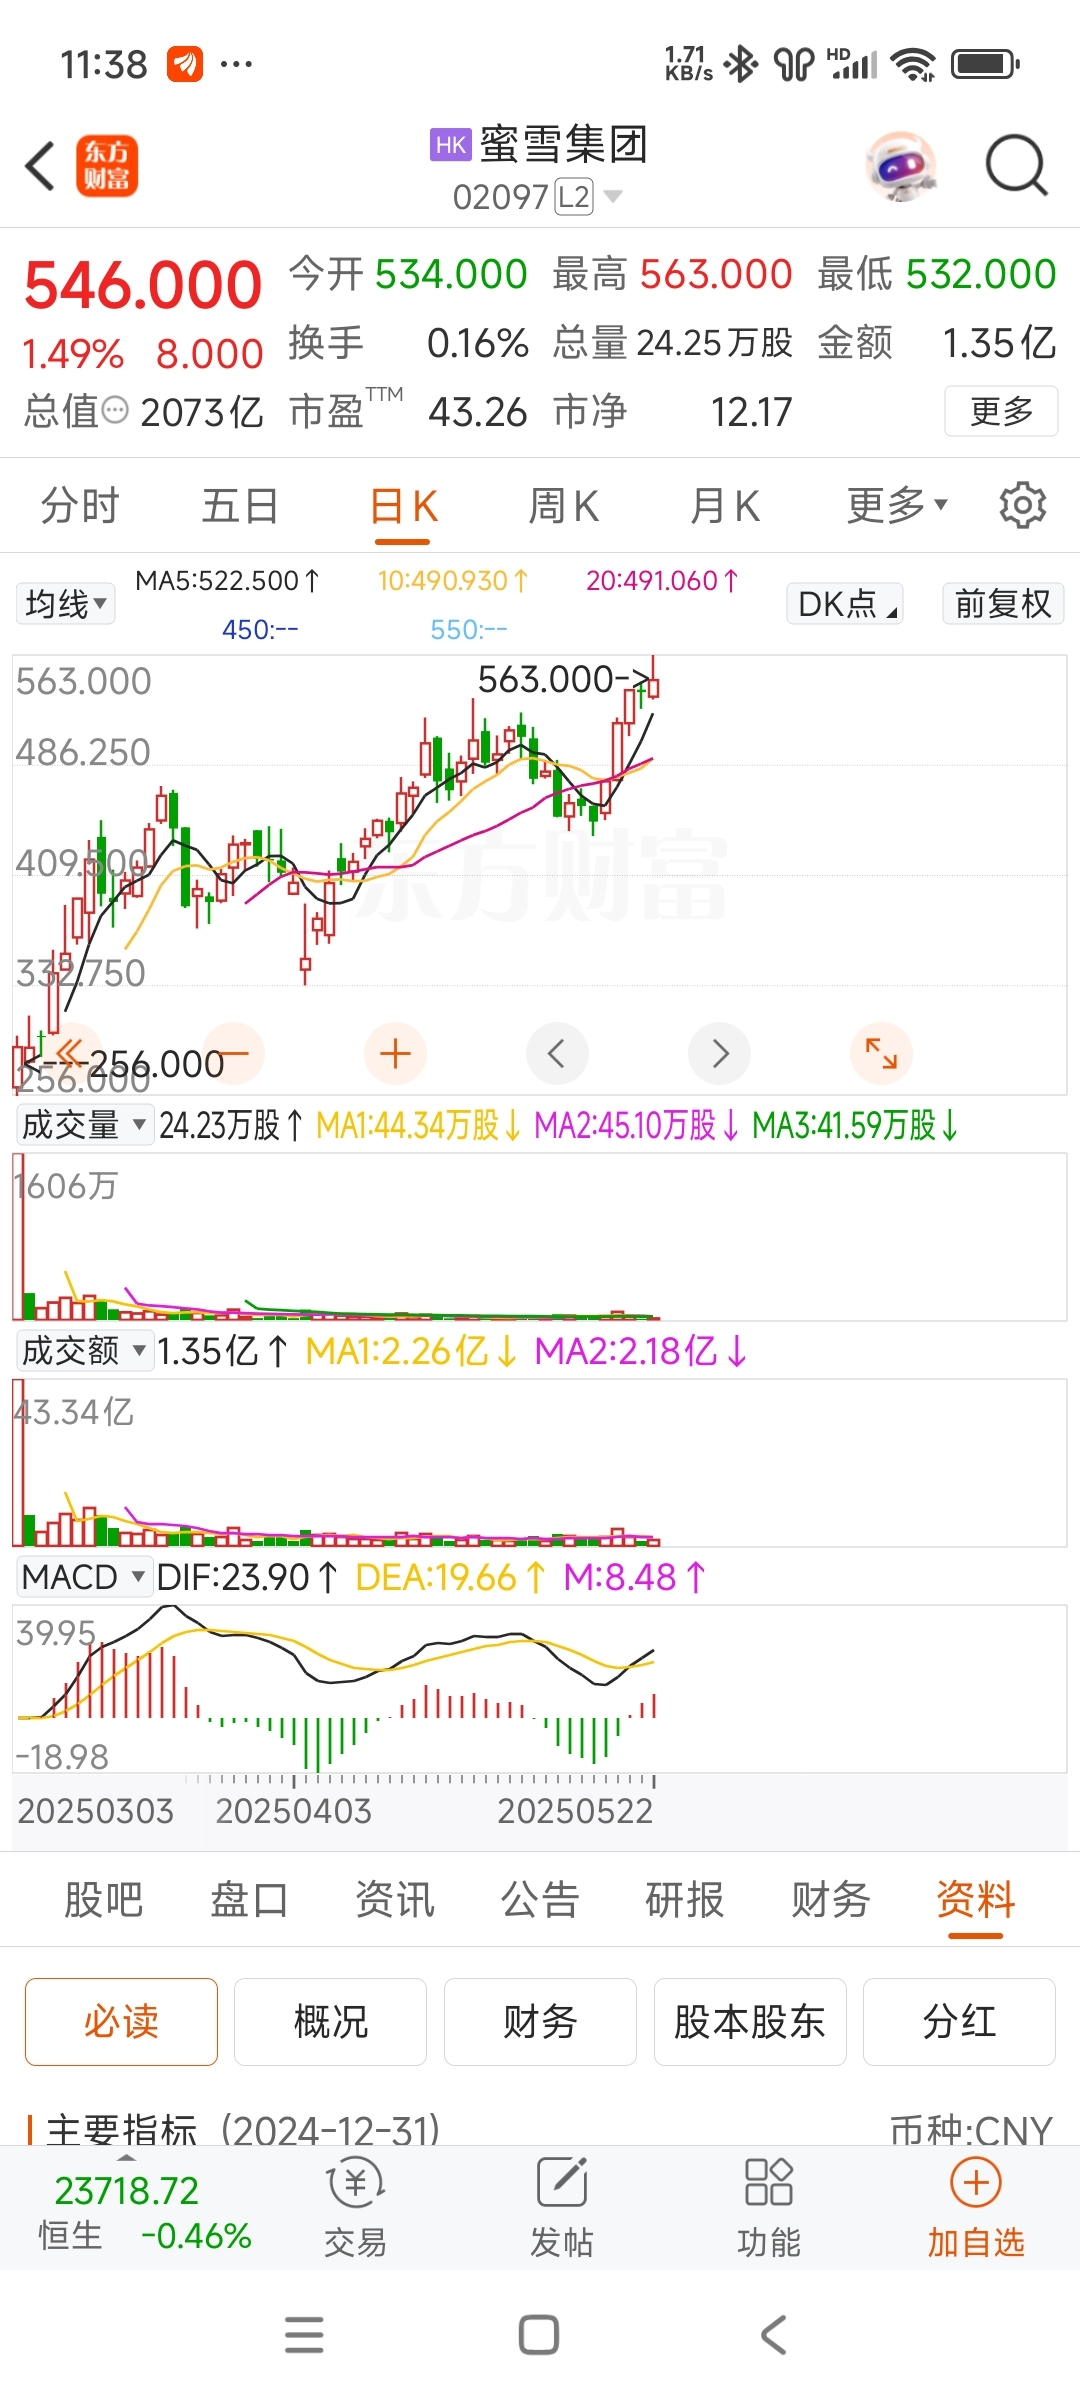The width and height of the screenshot is (1080, 2400).
Task: Open the 盘口 tab
Action: 249,1900
